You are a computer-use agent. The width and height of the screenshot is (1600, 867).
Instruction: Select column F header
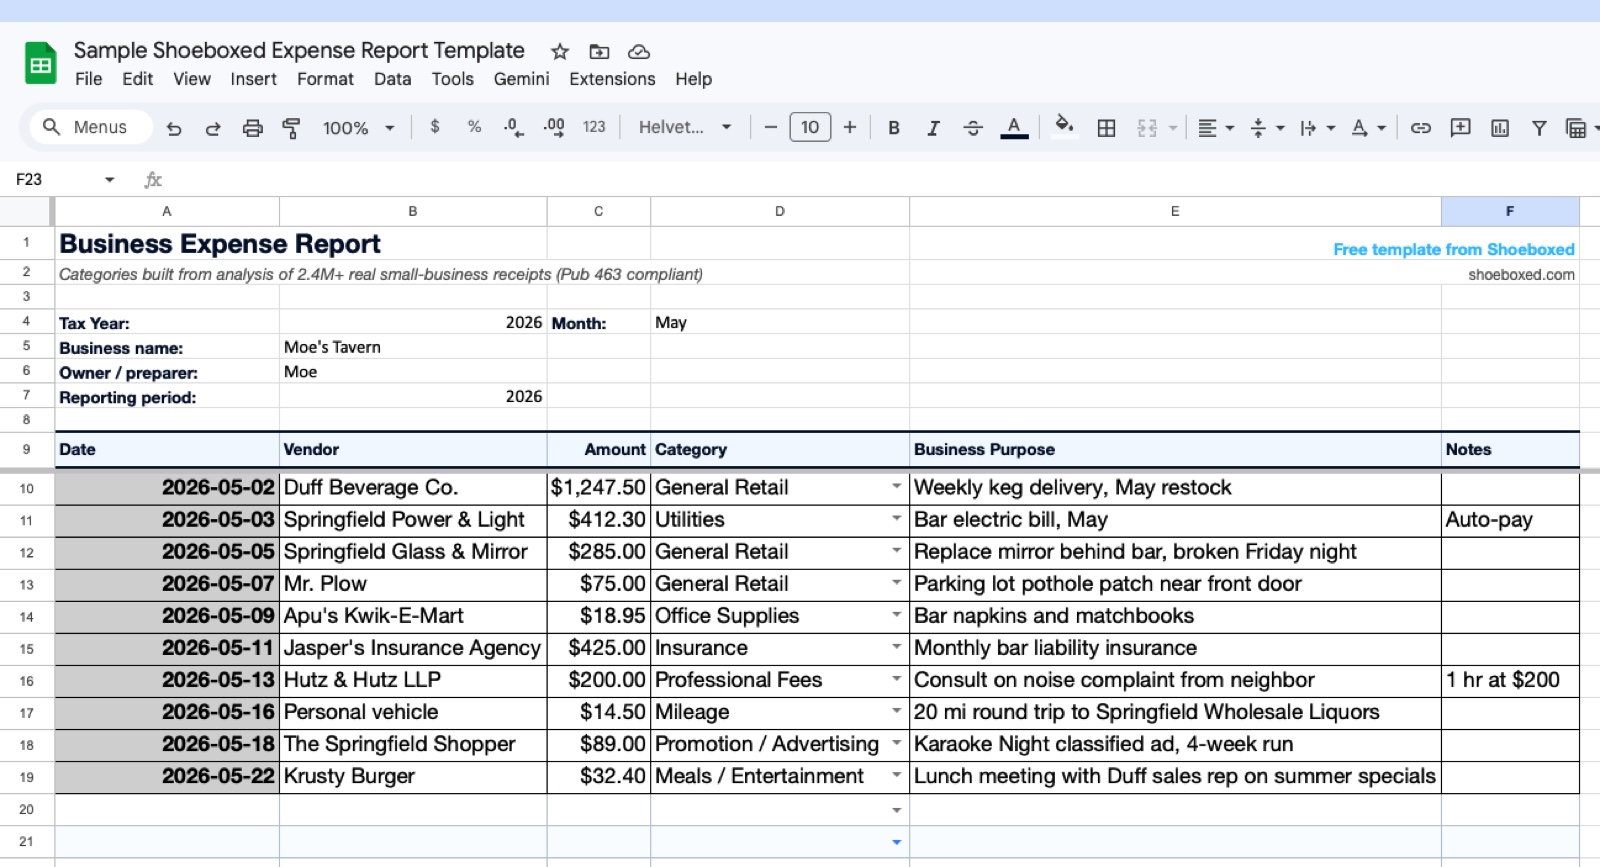(x=1510, y=211)
